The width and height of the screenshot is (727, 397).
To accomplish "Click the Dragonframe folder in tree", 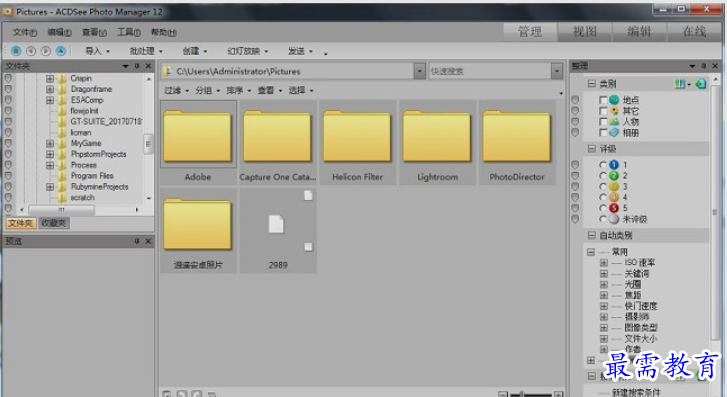I will (x=91, y=89).
